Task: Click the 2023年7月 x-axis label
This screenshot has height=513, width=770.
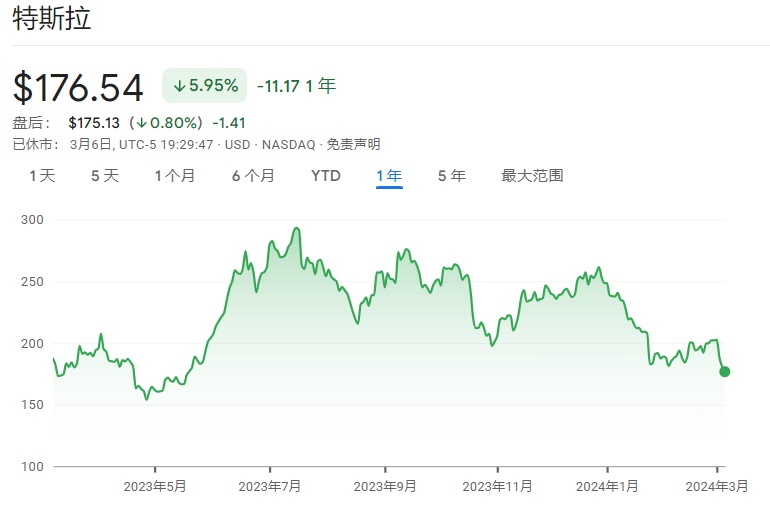Action: (270, 486)
